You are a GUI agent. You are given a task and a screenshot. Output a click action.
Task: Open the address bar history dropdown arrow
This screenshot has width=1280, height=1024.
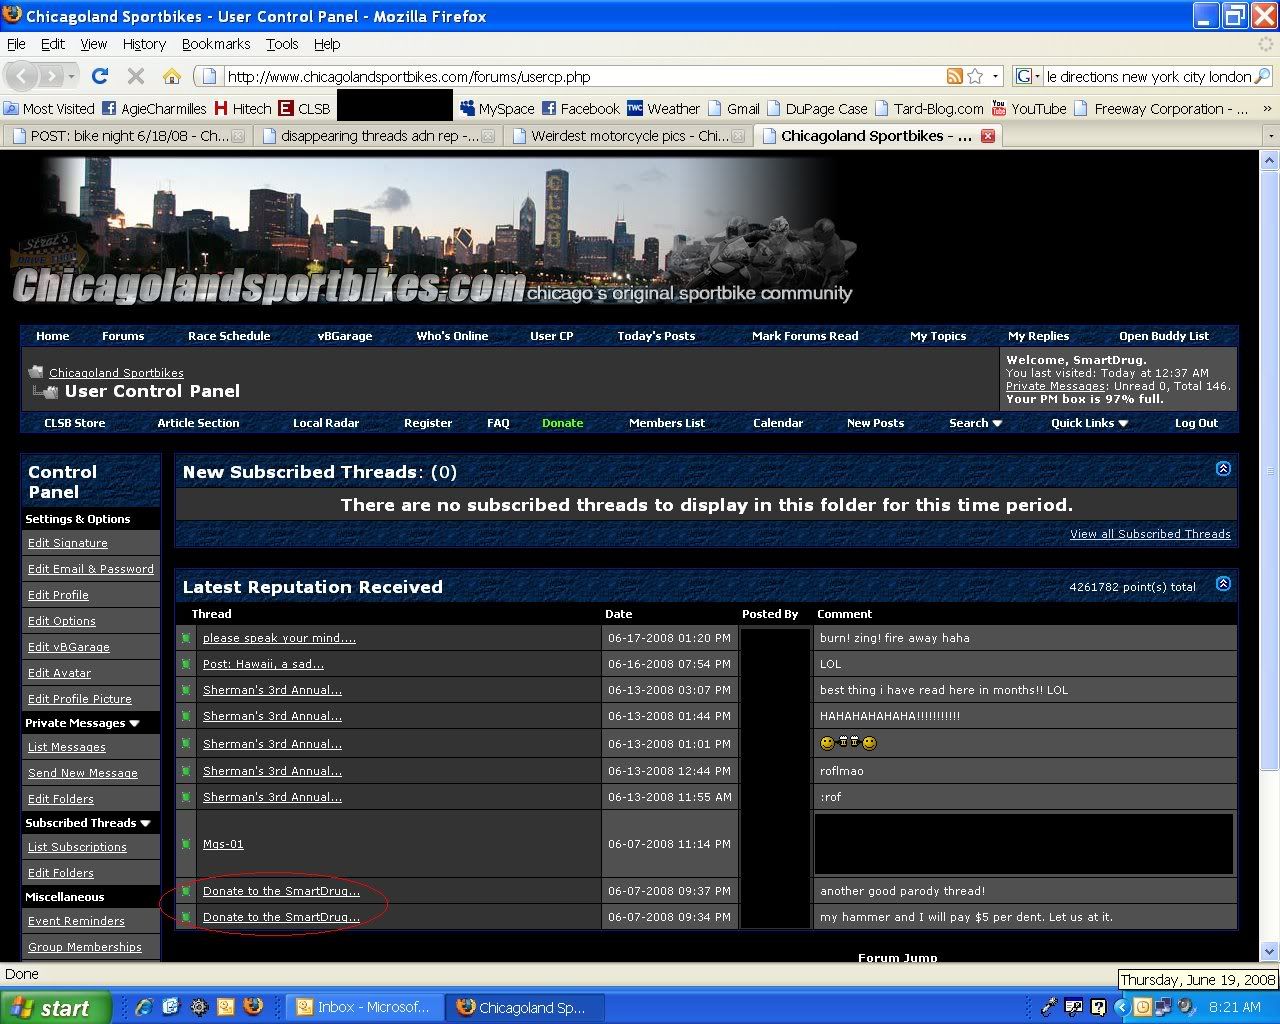pos(995,77)
